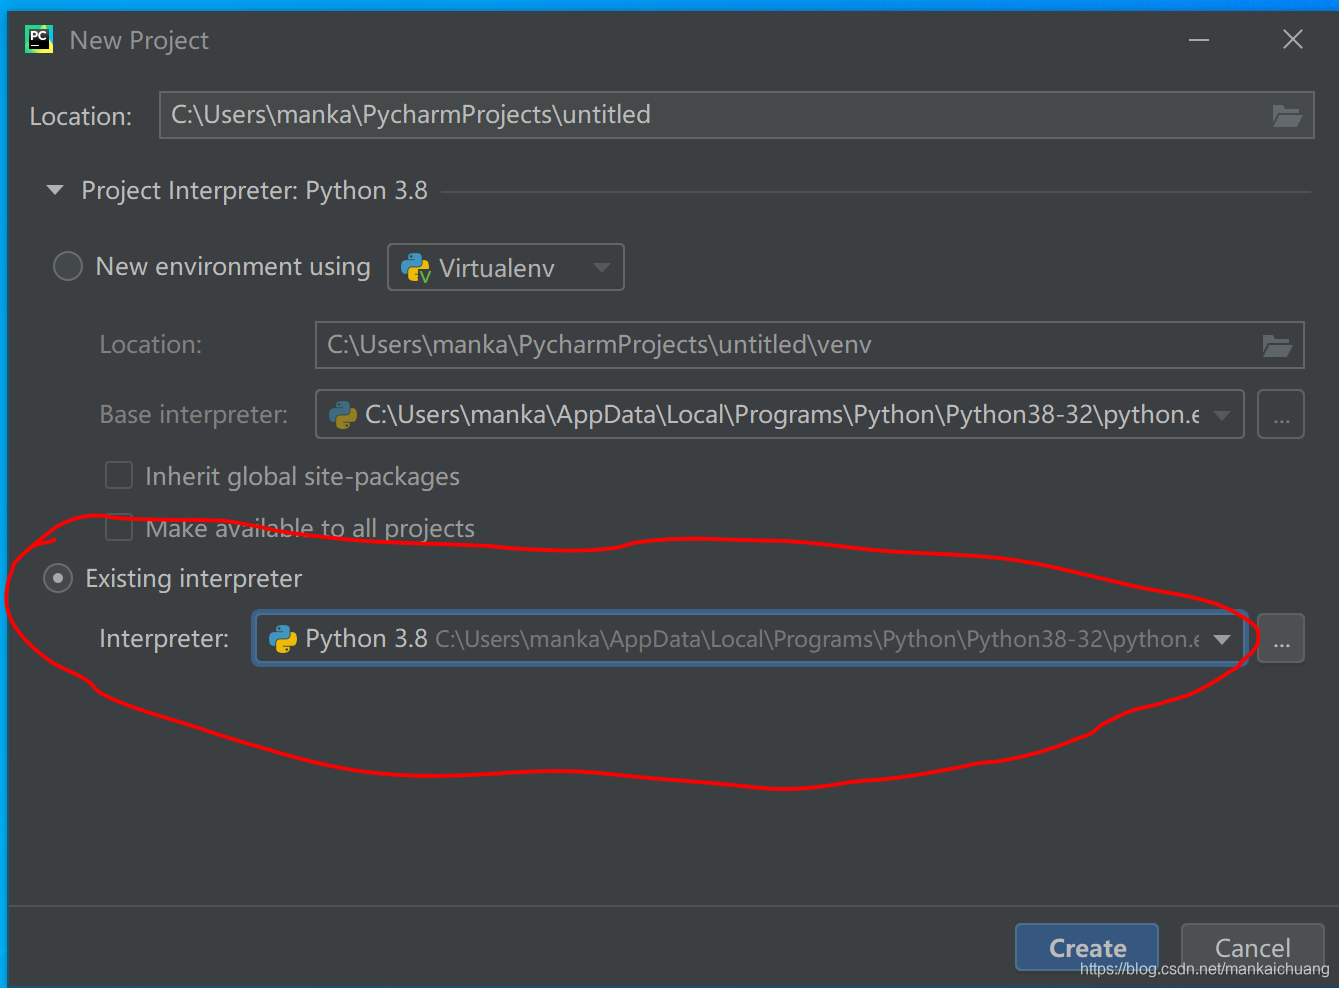Click the Python38-32 path in the Base interpreter field
1339x988 pixels.
(782, 415)
